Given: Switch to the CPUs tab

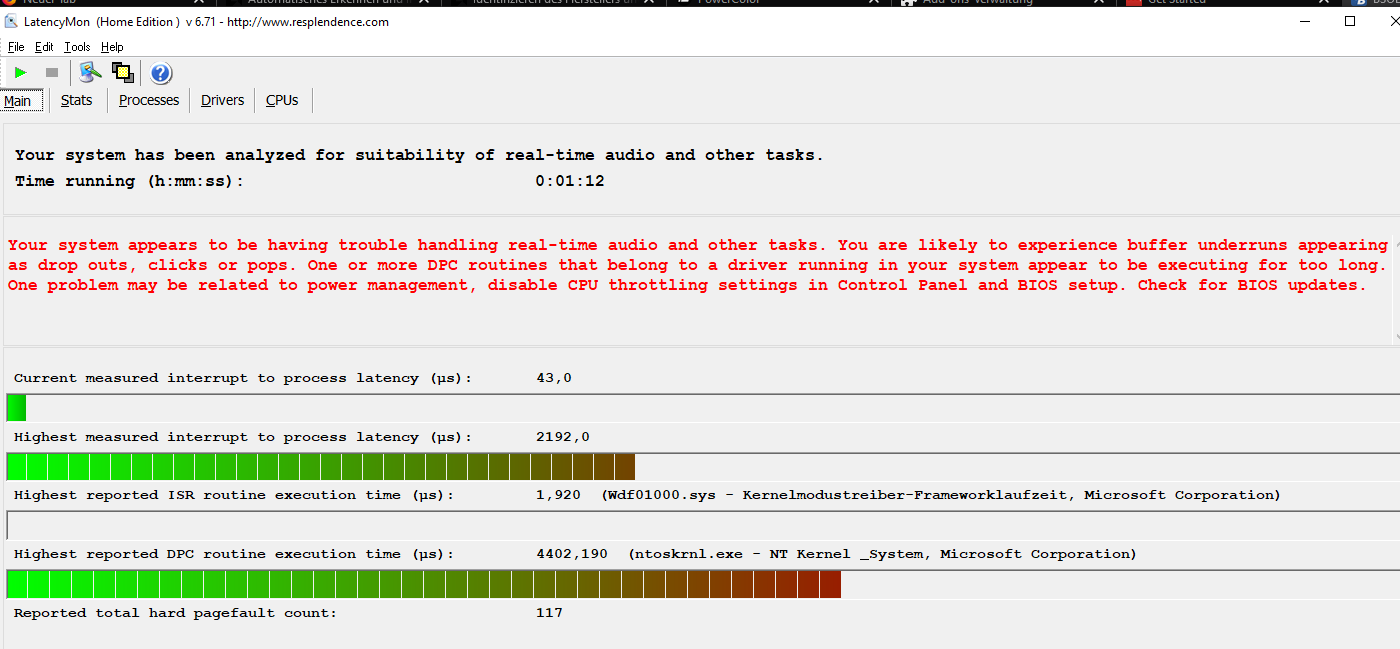Looking at the screenshot, I should click(282, 100).
